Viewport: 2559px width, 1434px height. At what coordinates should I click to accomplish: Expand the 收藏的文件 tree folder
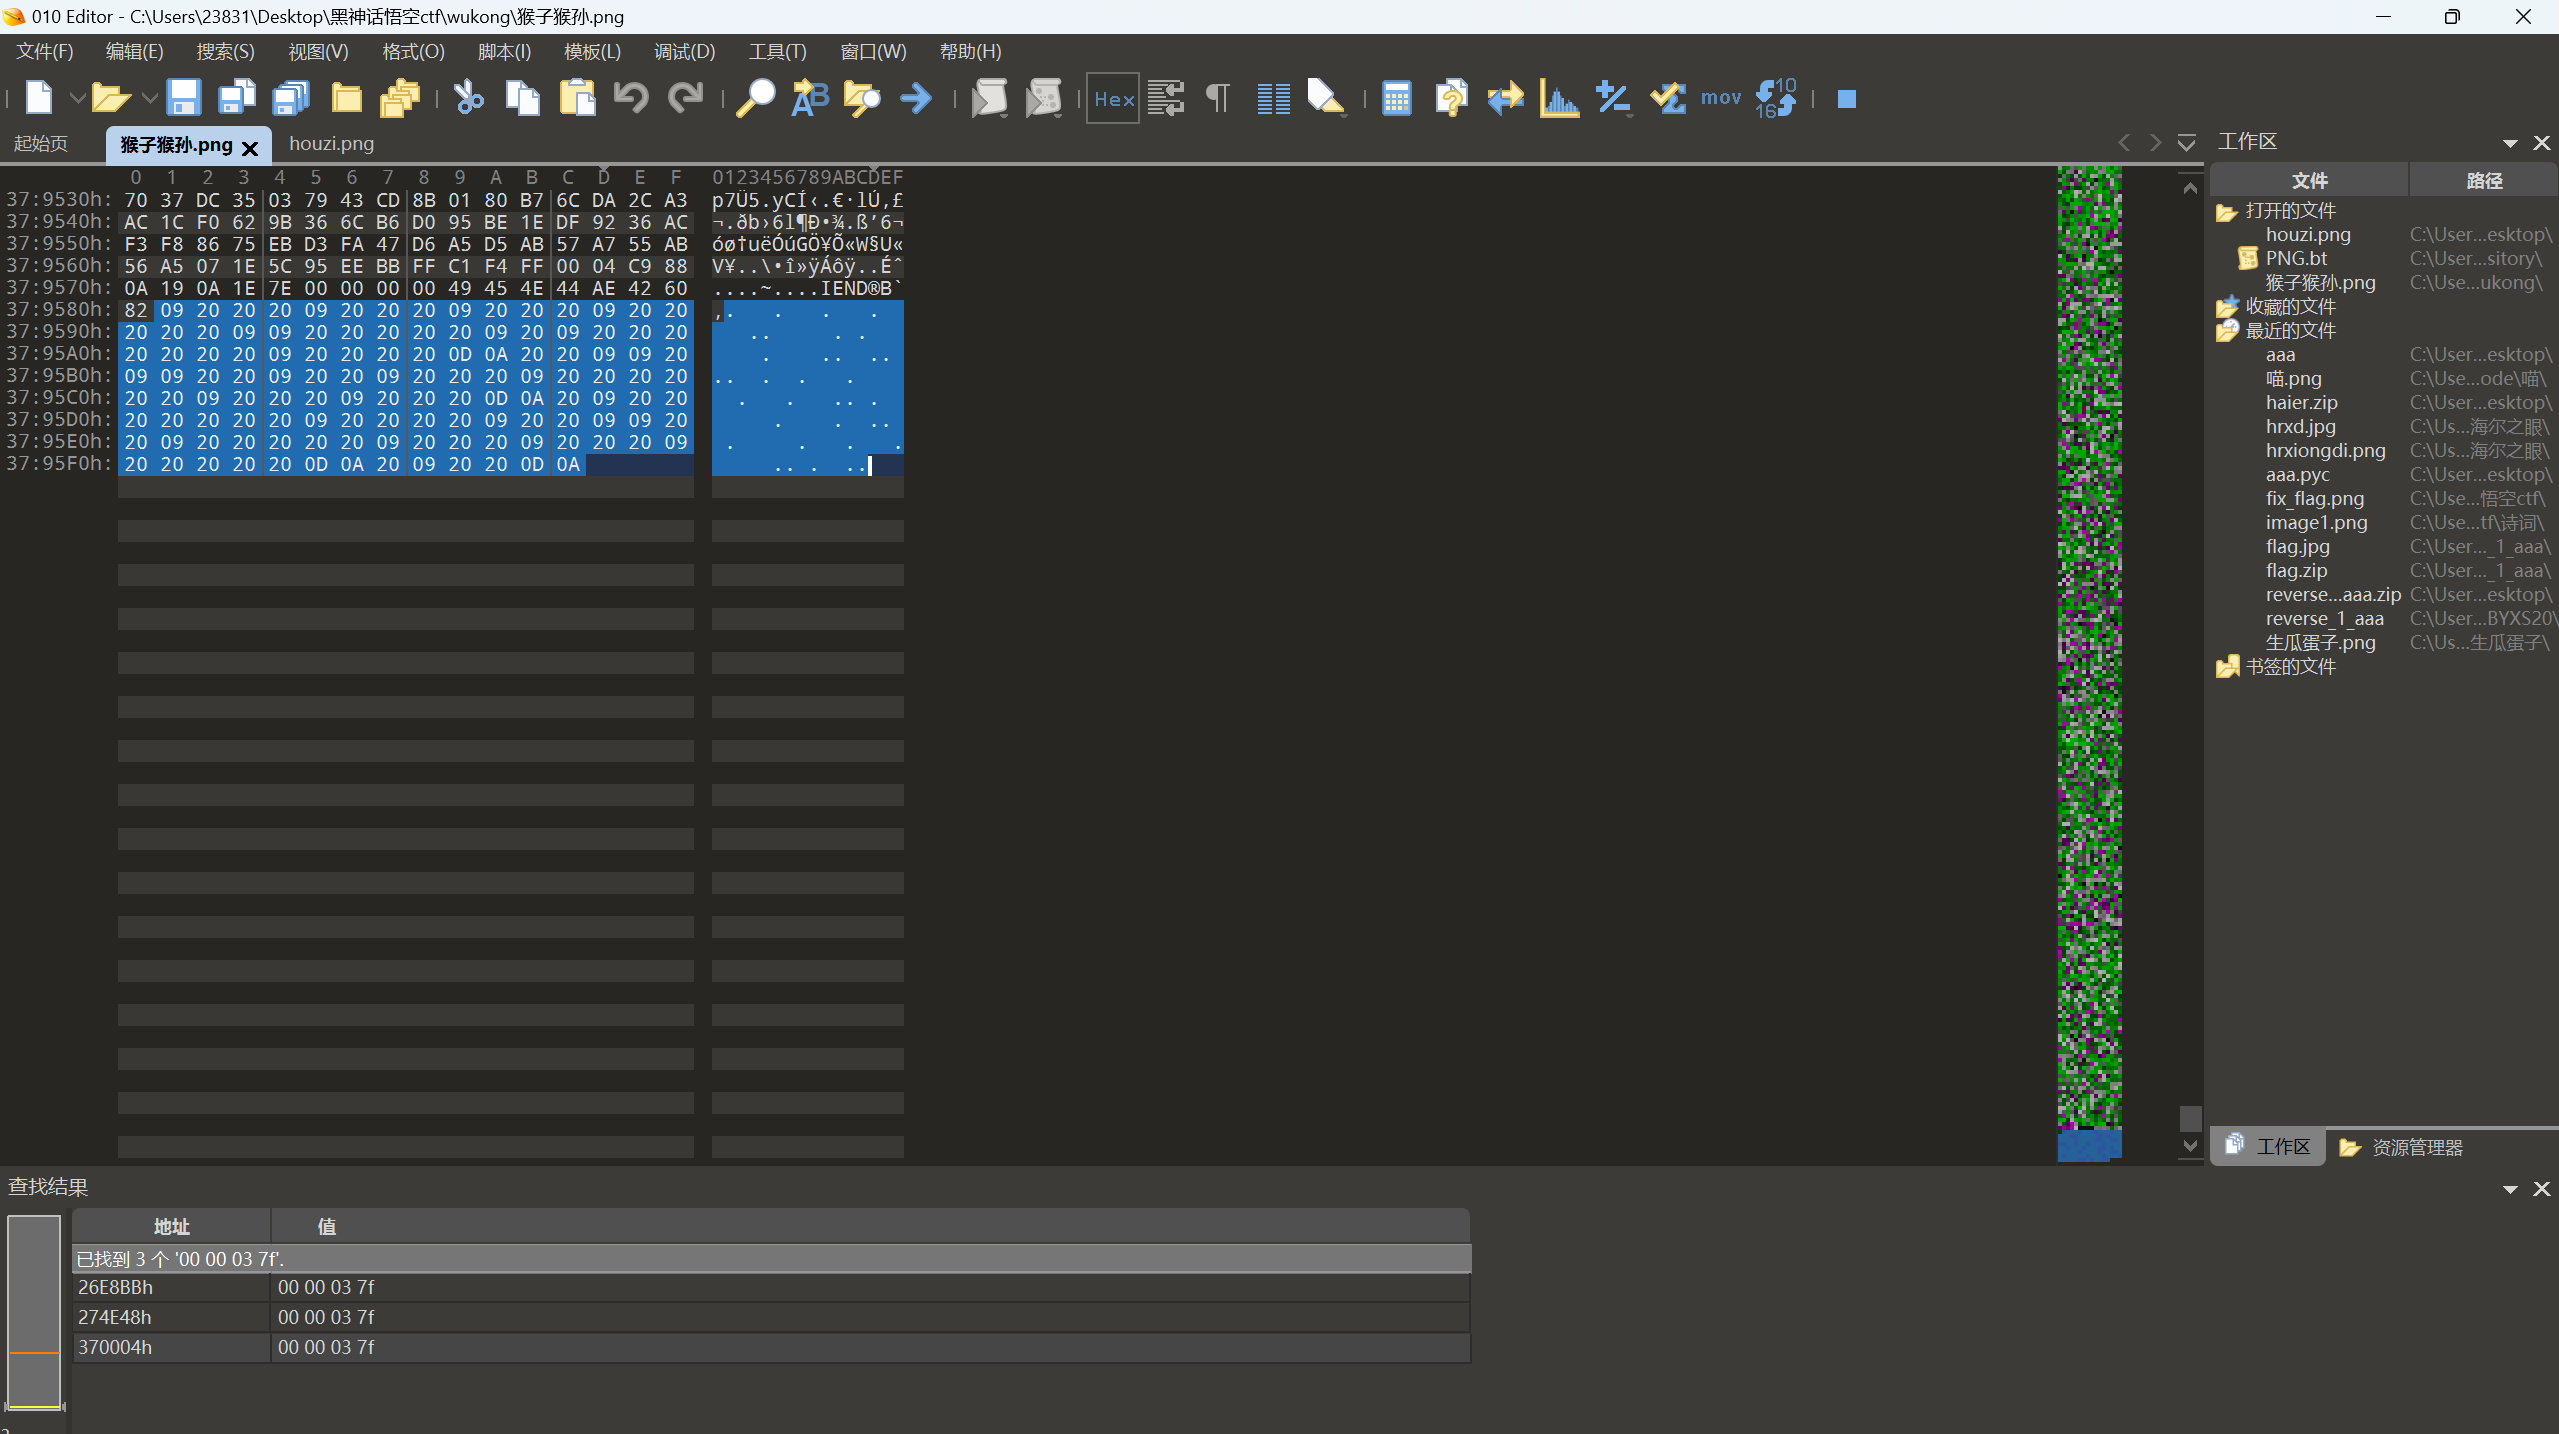pyautogui.click(x=2227, y=308)
